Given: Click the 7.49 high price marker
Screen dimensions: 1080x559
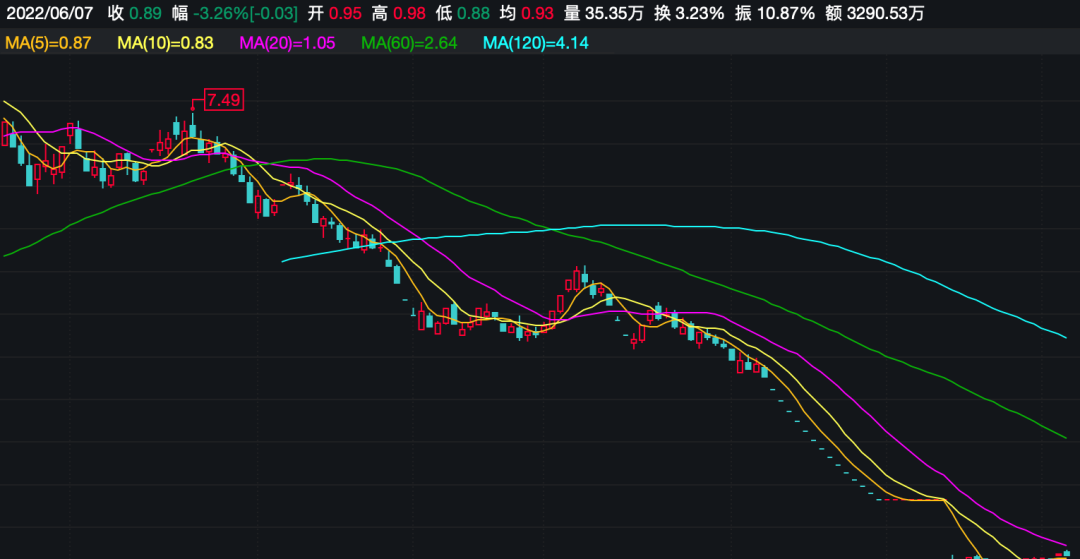Looking at the screenshot, I should tap(224, 99).
